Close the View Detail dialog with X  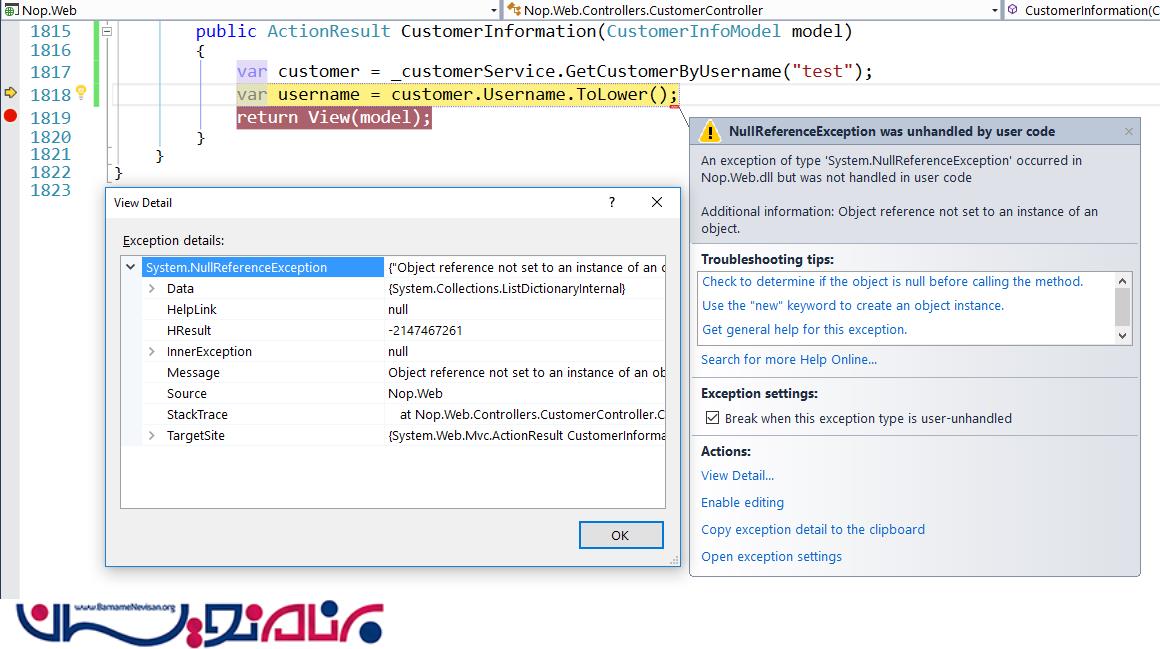pyautogui.click(x=657, y=202)
